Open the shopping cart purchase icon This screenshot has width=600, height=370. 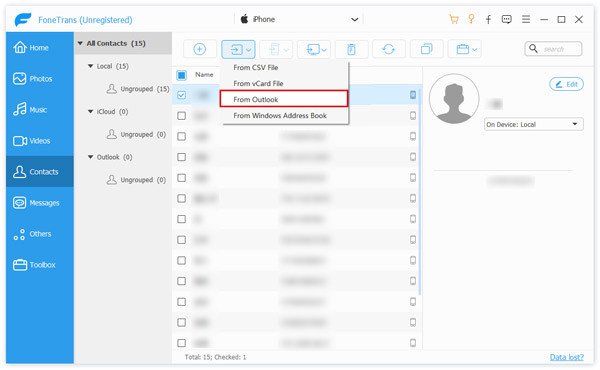(x=454, y=20)
